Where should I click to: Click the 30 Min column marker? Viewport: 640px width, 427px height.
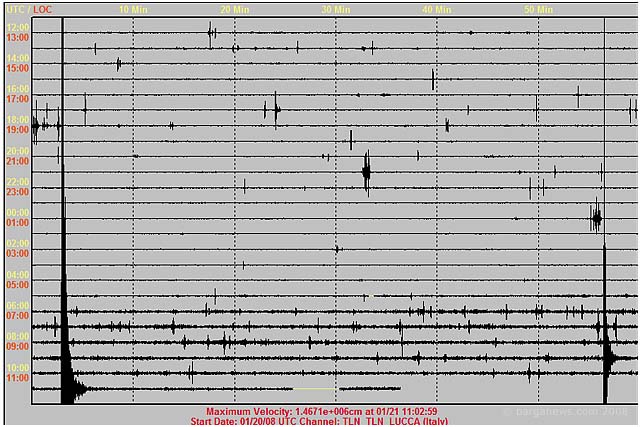click(x=335, y=9)
